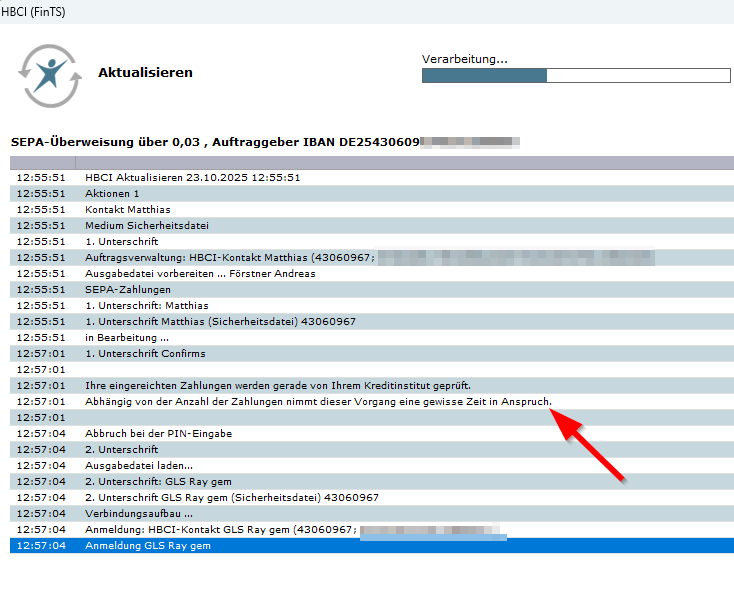Select the 'Ihre eingereichten Zahlungen' message row
The width and height of the screenshot is (734, 591).
click(277, 385)
